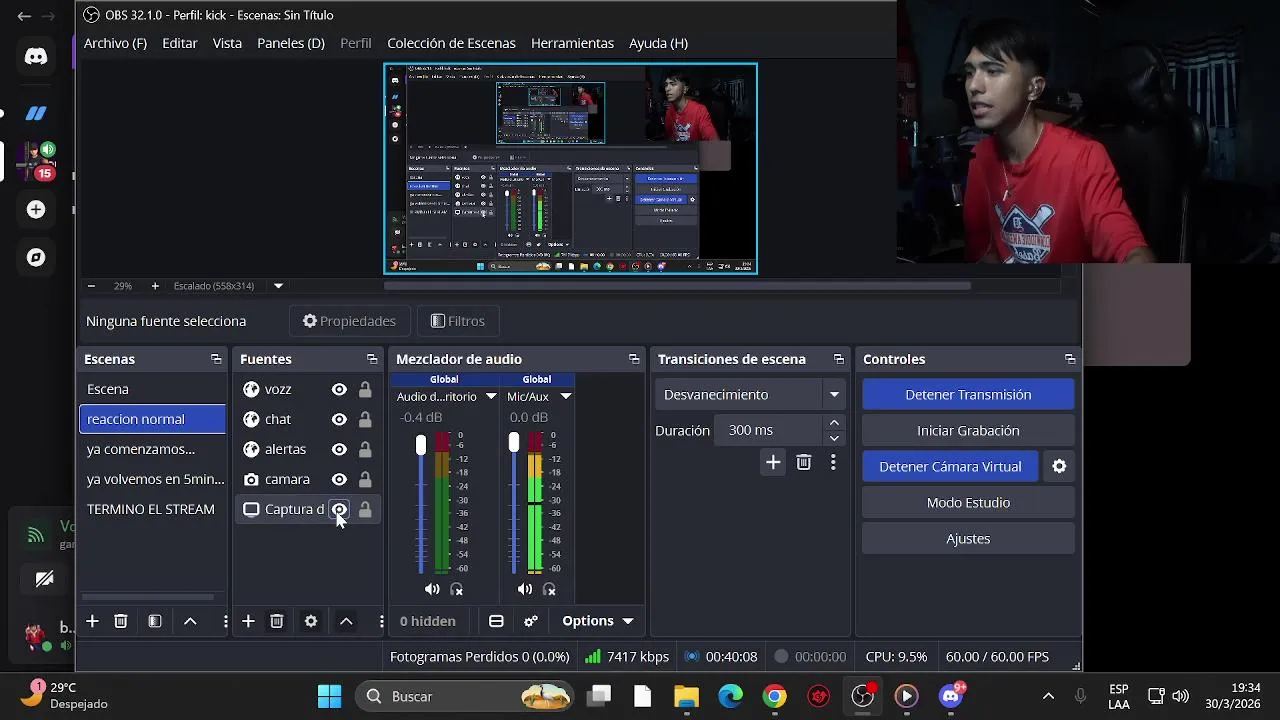The width and height of the screenshot is (1280, 720).
Task: Decrease transition duration stepper
Action: [834, 438]
